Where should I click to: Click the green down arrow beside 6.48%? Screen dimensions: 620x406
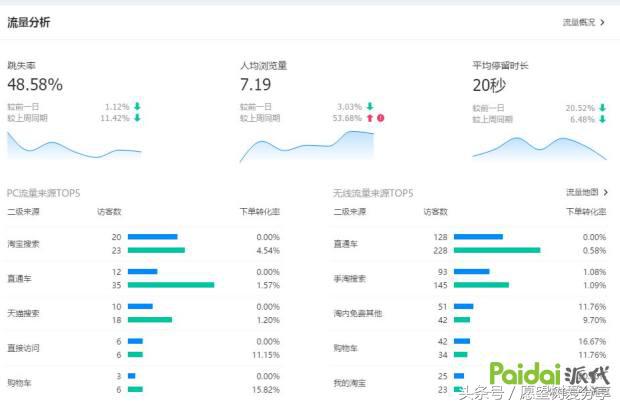602,119
